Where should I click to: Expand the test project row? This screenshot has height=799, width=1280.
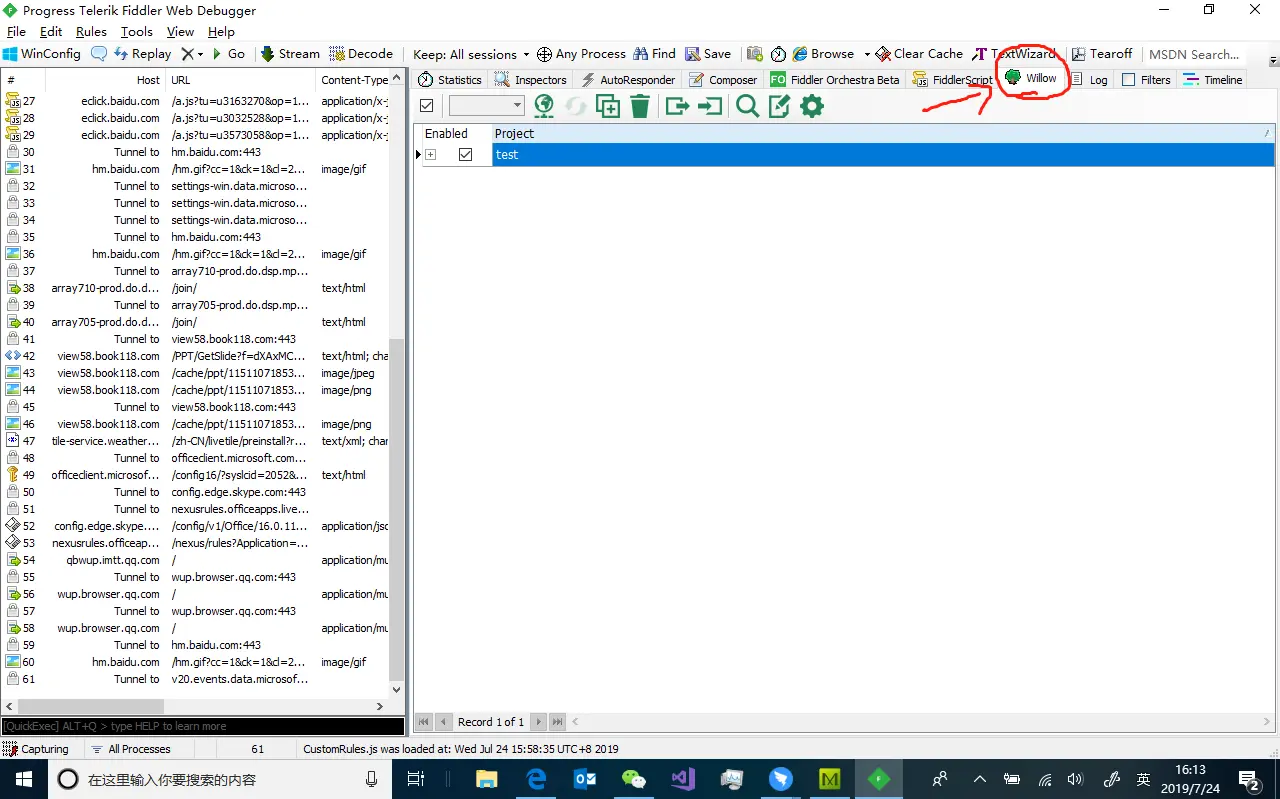pos(431,155)
